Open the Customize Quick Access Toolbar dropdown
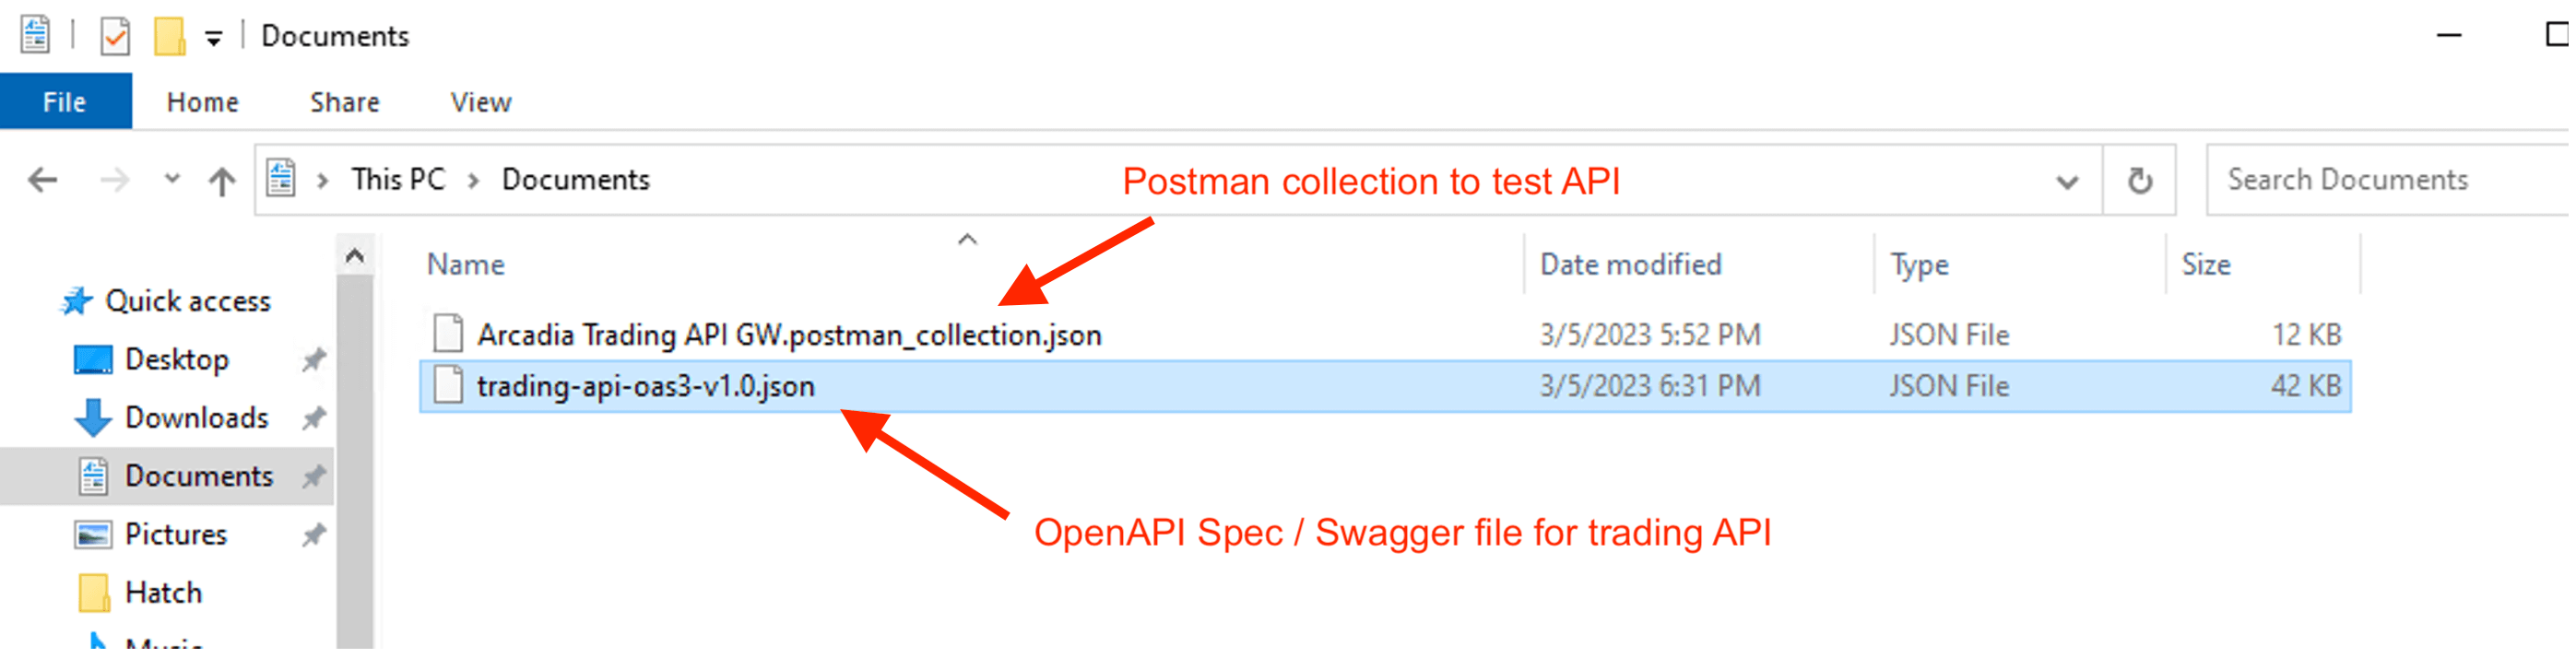Viewport: 2576px width, 658px height. tap(213, 39)
